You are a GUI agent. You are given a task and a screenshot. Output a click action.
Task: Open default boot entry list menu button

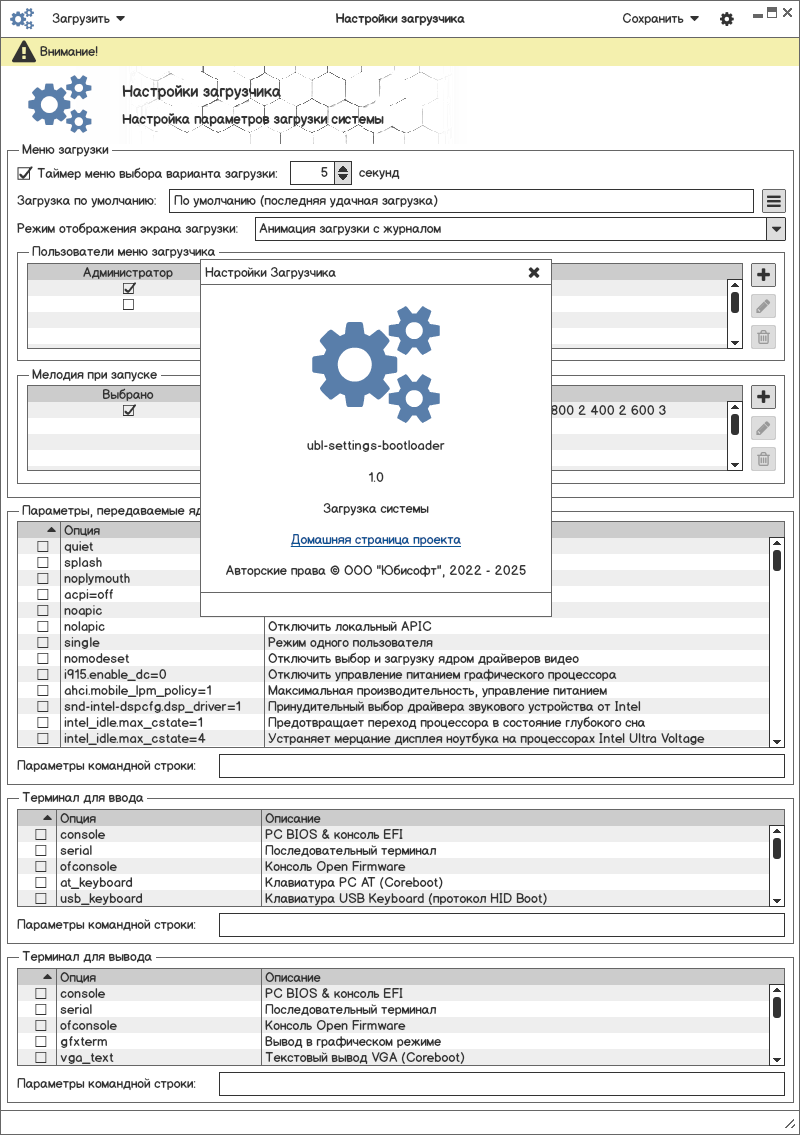coord(773,201)
